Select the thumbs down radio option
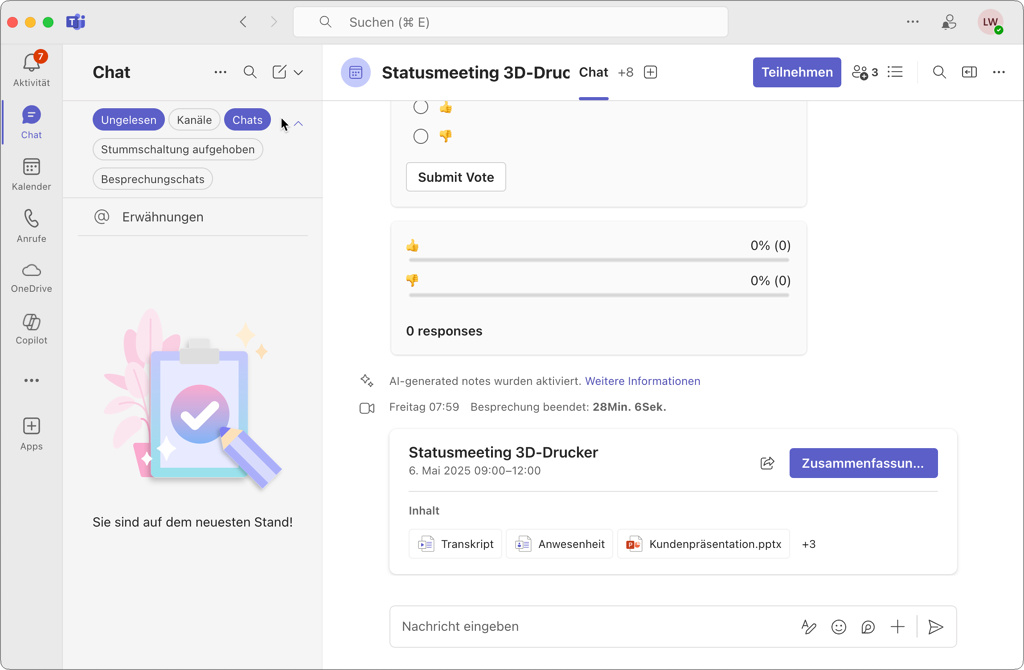 [421, 136]
